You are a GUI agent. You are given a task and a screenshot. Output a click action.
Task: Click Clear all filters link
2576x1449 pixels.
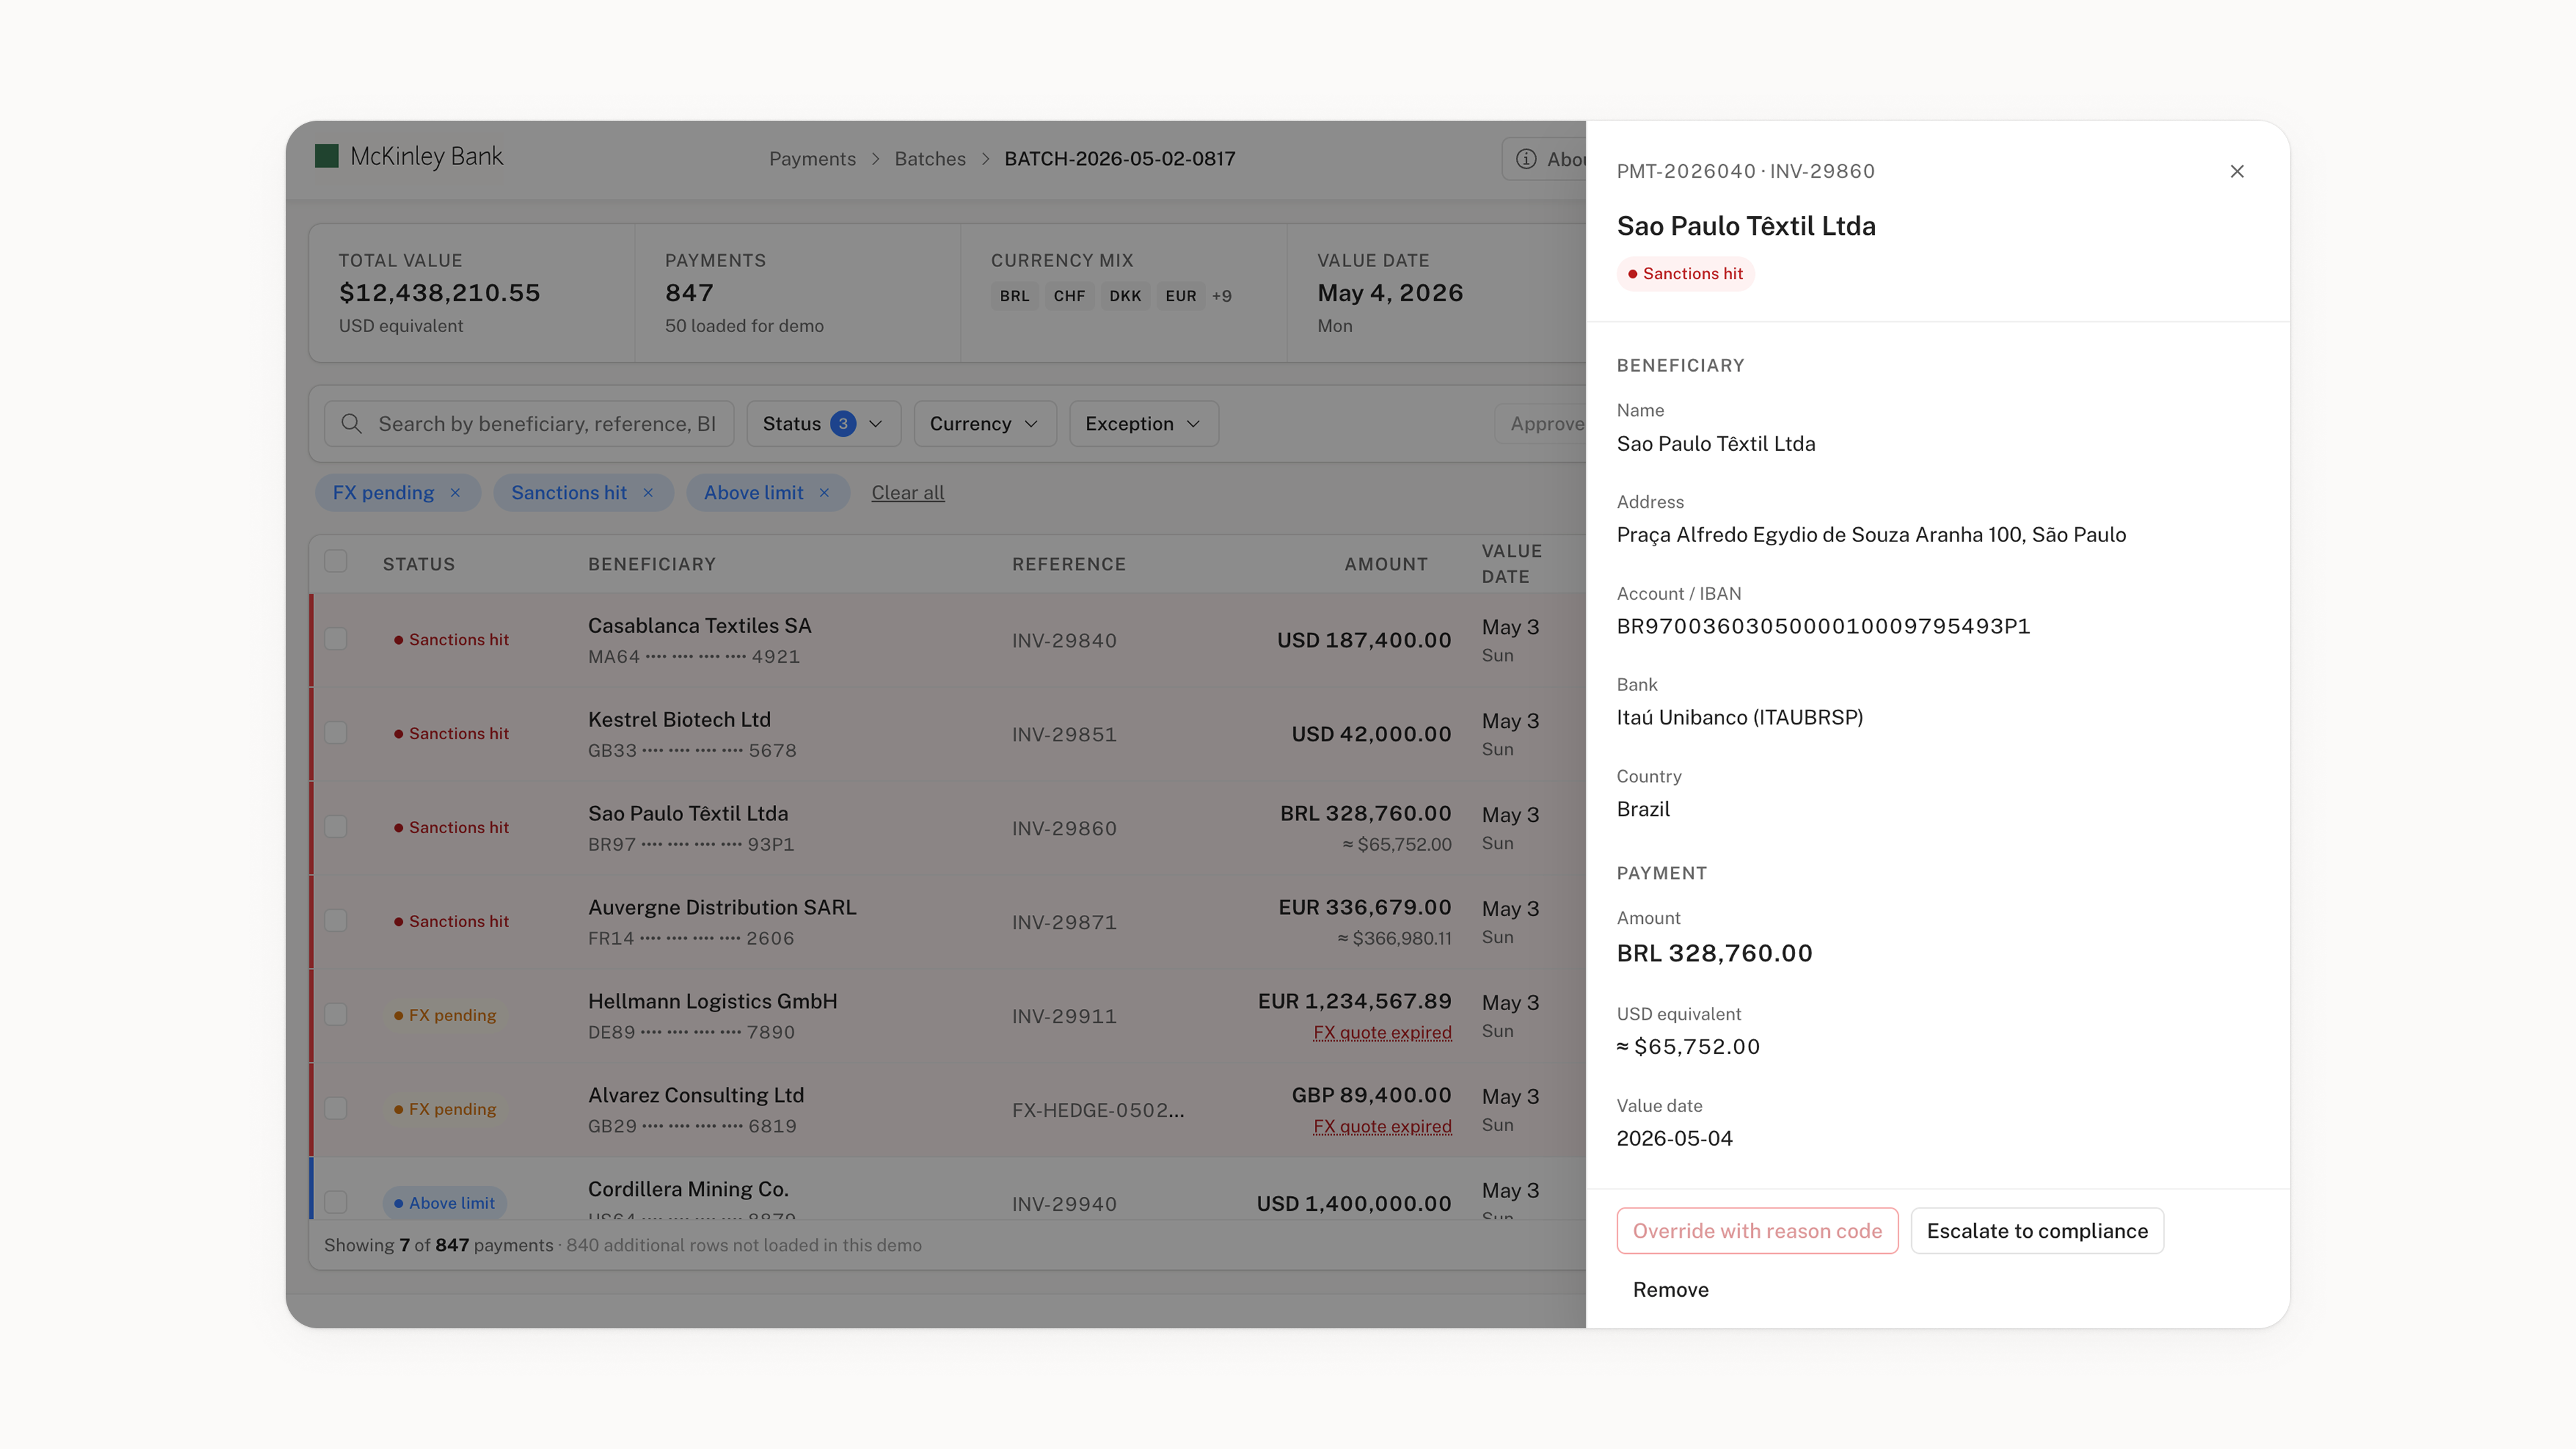907,493
